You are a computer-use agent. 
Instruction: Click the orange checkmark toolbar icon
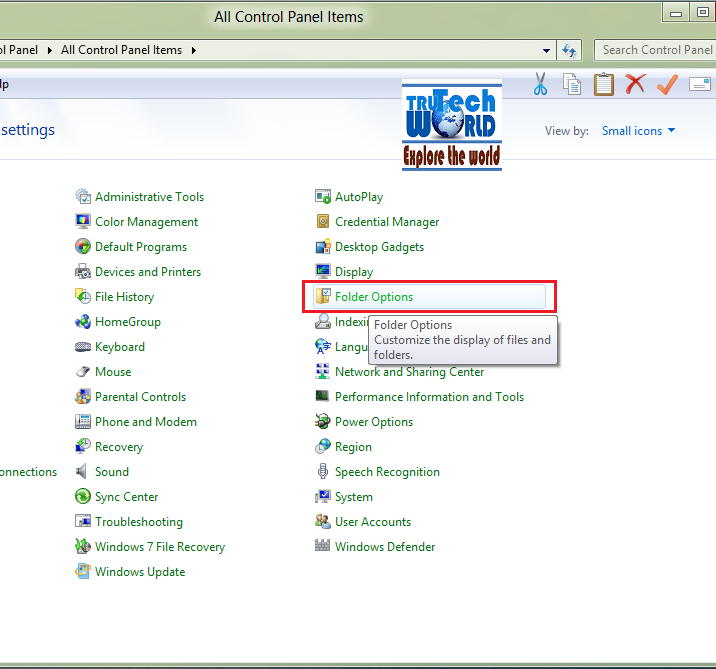pos(667,84)
